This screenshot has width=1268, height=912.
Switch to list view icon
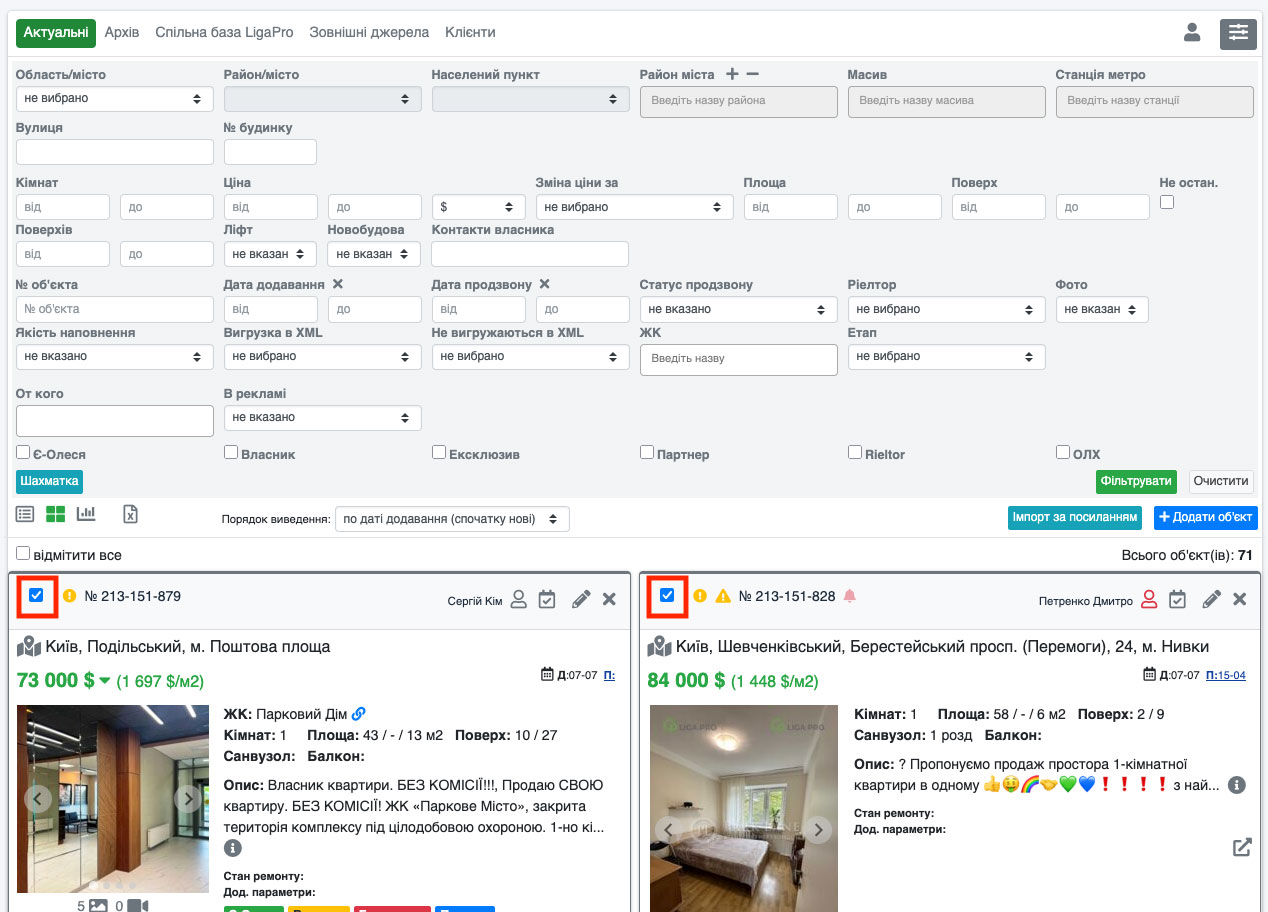click(25, 514)
